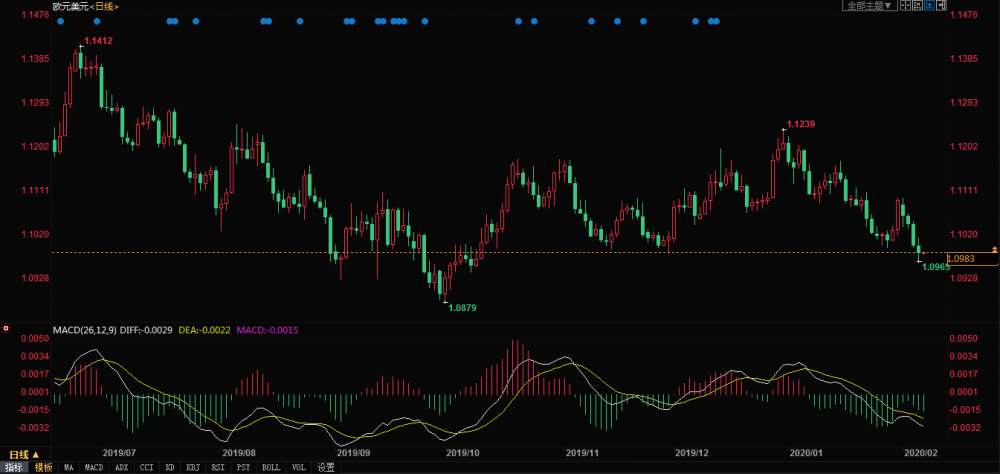
Task: Click the small red icon left of the MACD panel
Action: (x=7, y=327)
